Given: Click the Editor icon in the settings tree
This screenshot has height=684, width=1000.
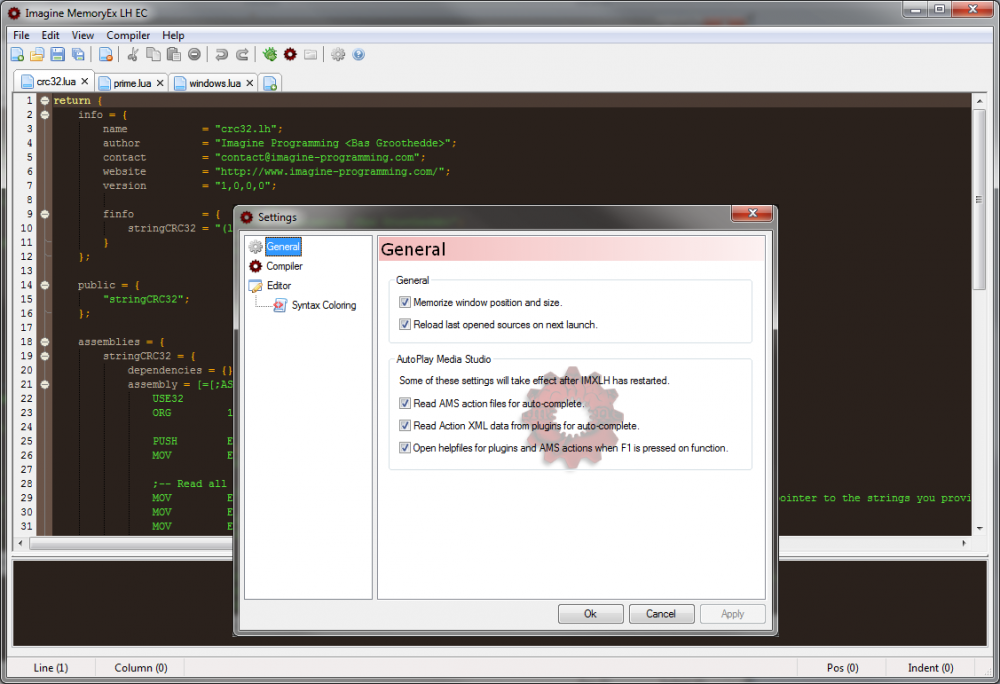Looking at the screenshot, I should tap(256, 286).
